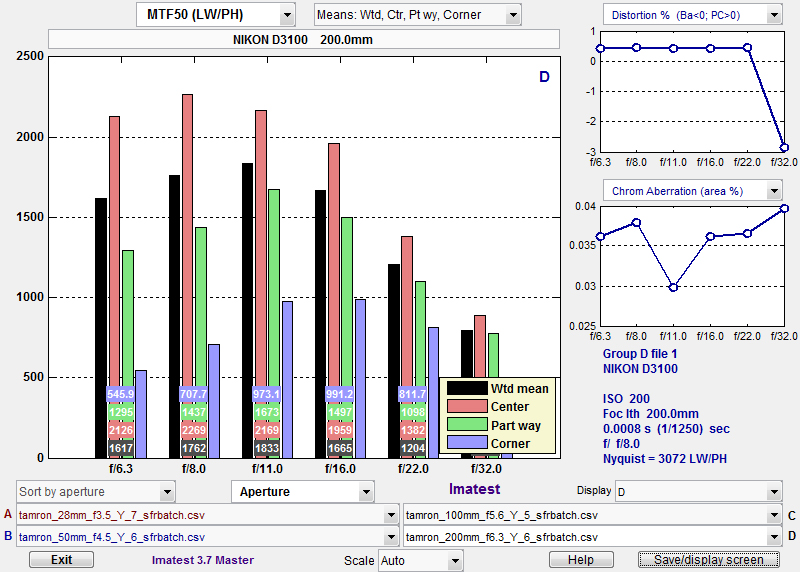The image size is (800, 572).
Task: Click the Save/display screen button
Action: pos(709,560)
